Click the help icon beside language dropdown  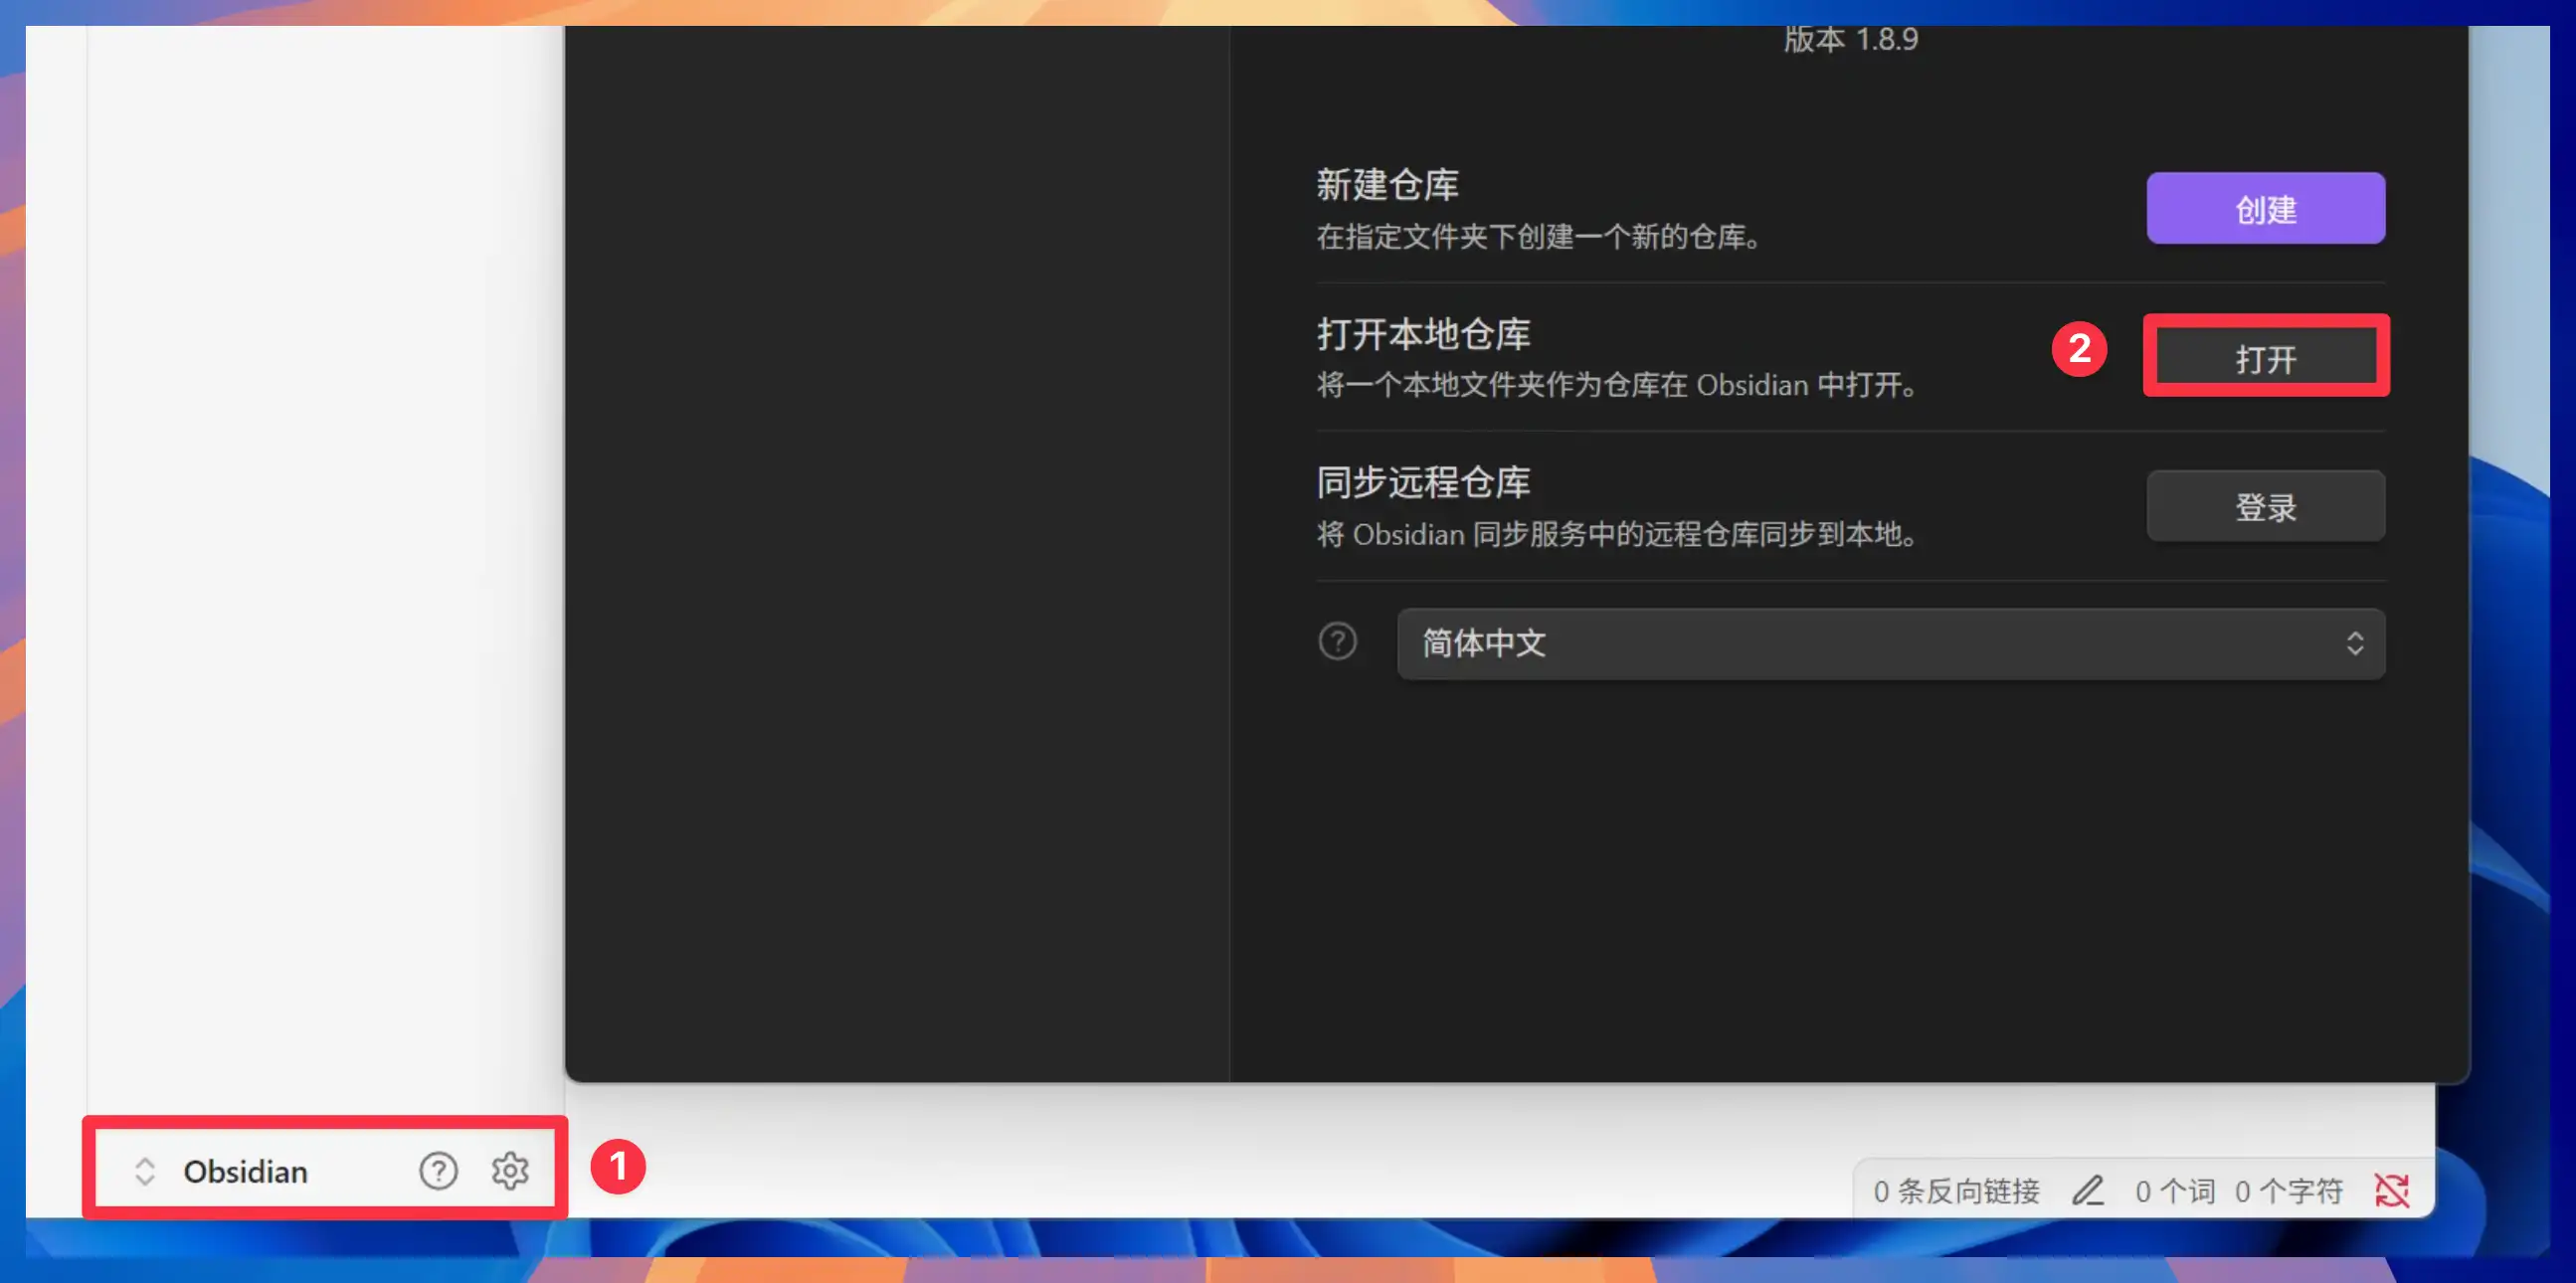(1337, 641)
